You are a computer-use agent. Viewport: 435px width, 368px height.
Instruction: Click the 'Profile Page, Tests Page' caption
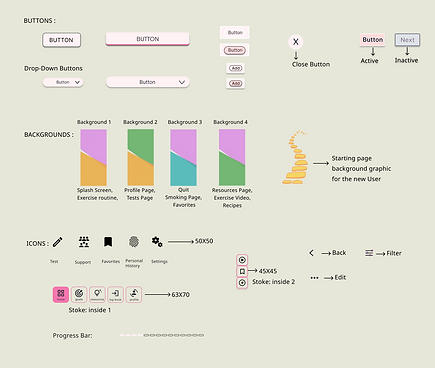140,194
